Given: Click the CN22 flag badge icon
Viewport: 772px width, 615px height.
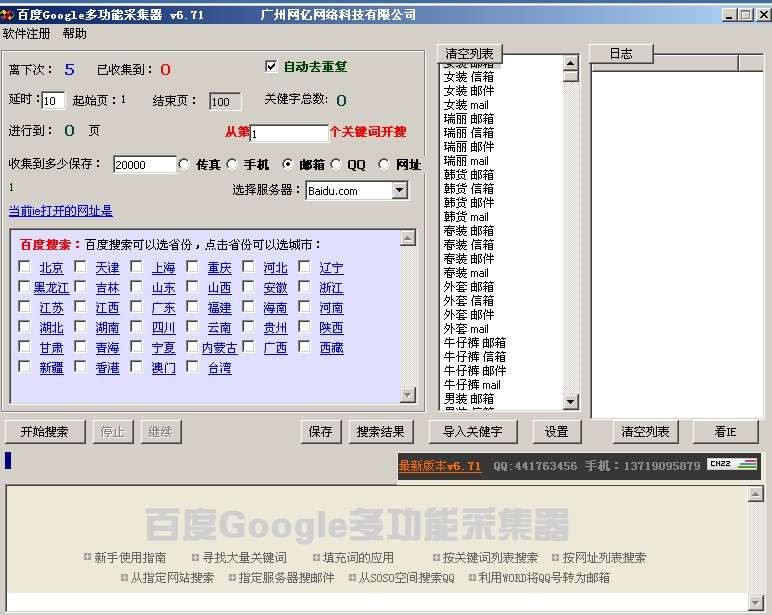Looking at the screenshot, I should [732, 464].
